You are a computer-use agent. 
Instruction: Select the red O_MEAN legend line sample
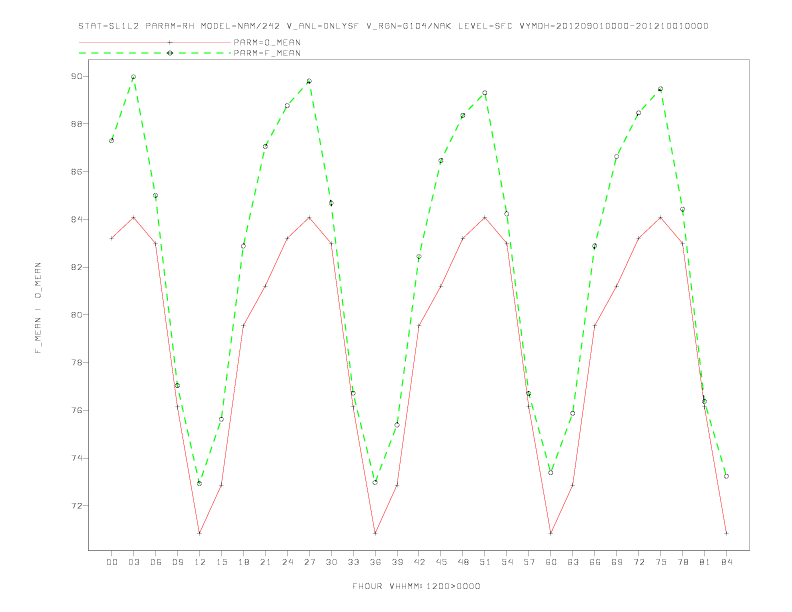(x=155, y=42)
